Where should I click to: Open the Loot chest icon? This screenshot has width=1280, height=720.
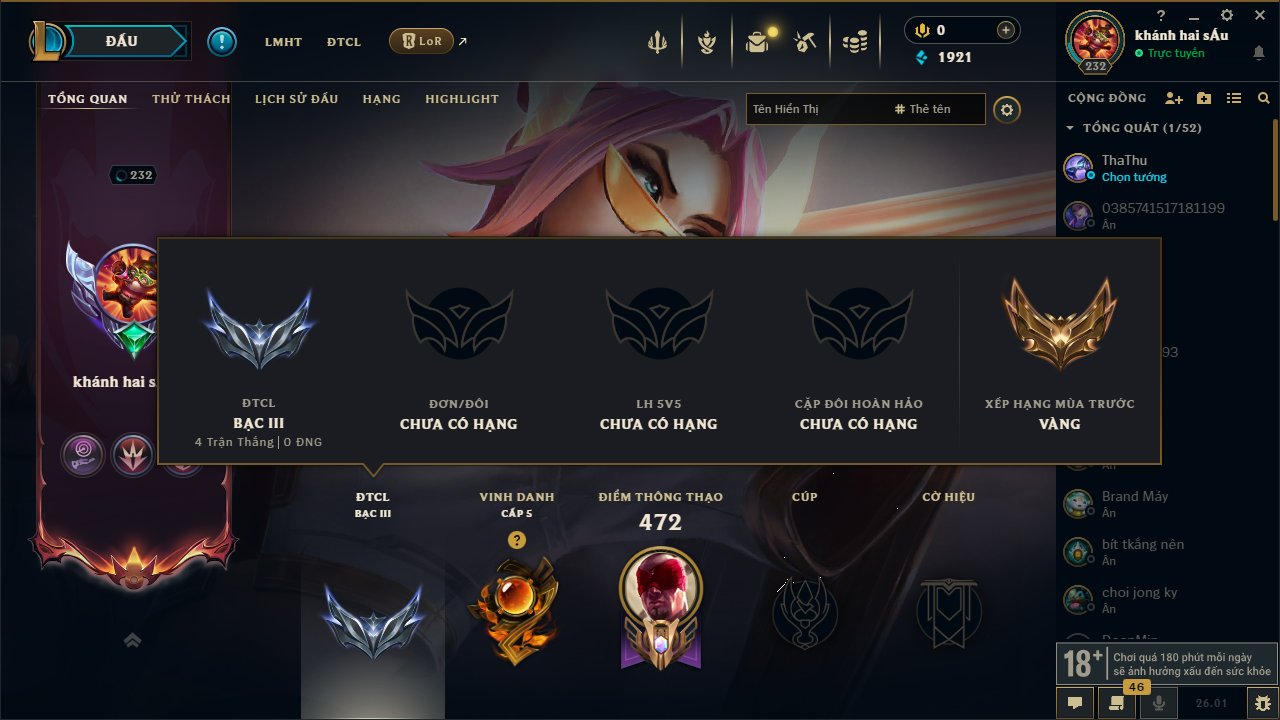coord(757,42)
